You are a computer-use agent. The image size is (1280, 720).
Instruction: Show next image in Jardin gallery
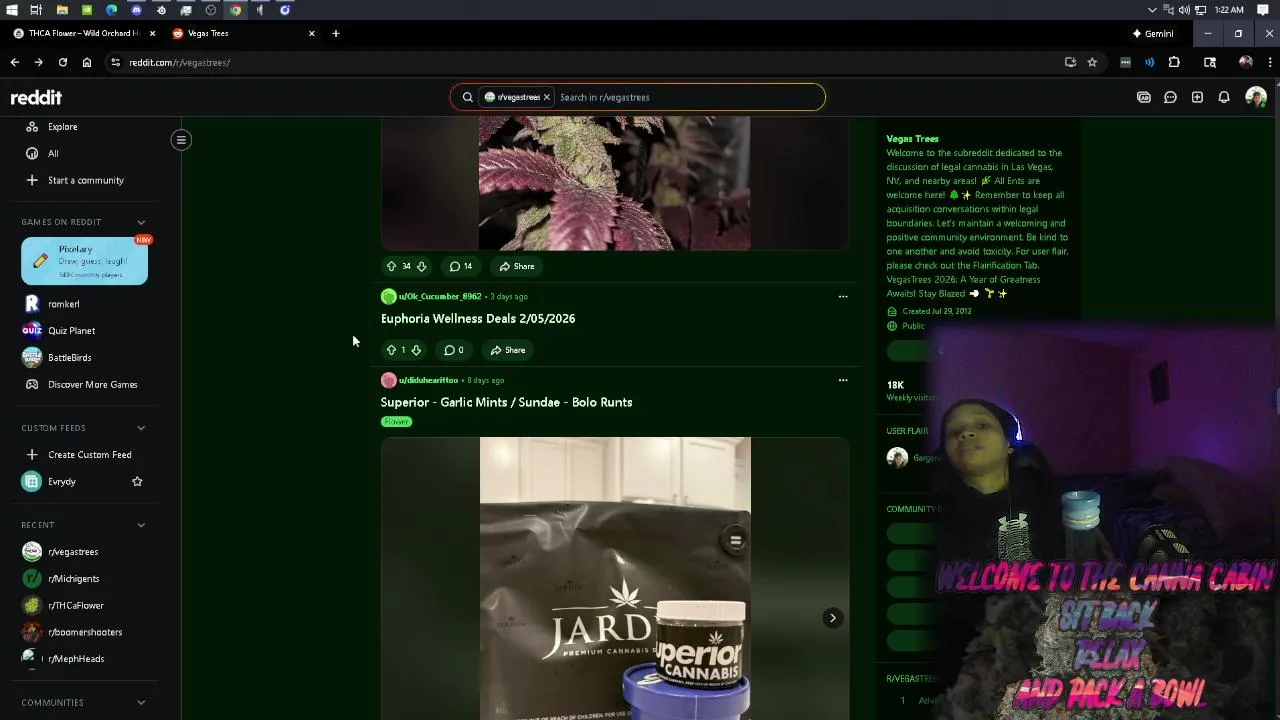tap(832, 618)
